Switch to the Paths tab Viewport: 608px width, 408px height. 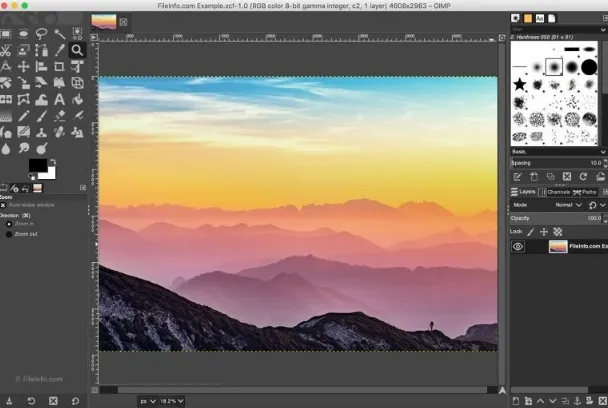pos(585,192)
